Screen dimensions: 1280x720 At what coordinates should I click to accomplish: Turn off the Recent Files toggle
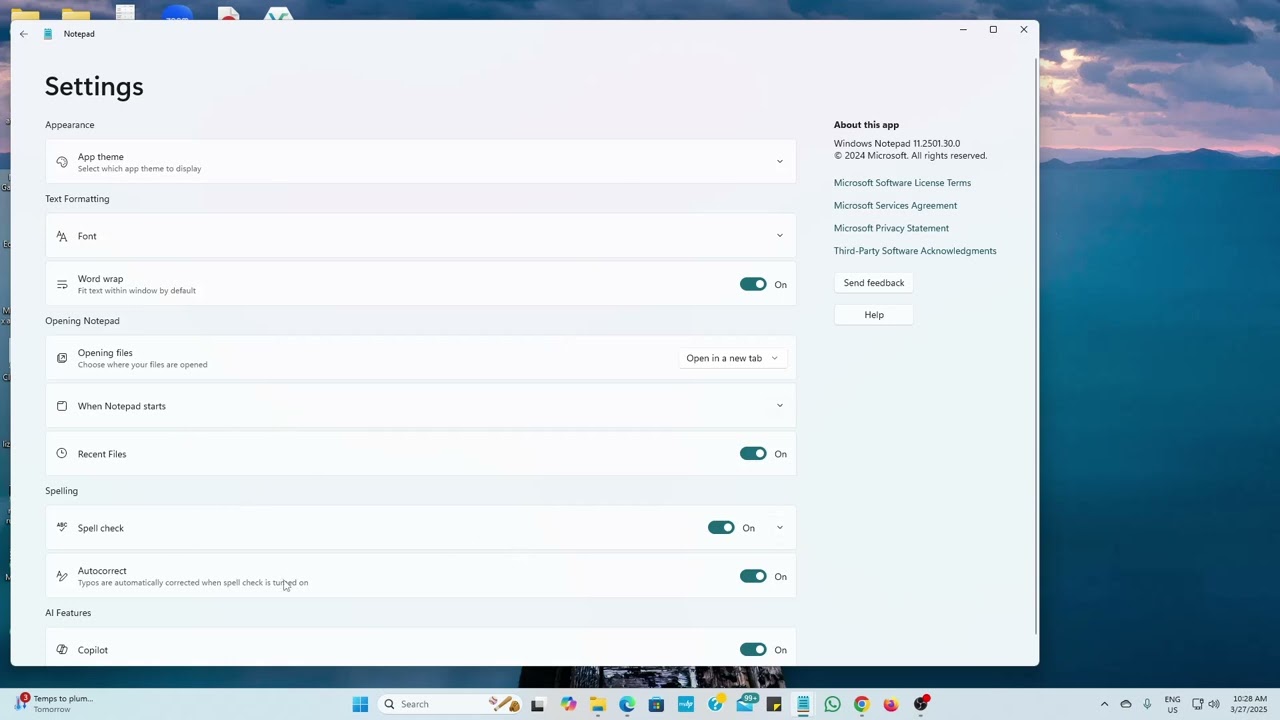pos(753,453)
